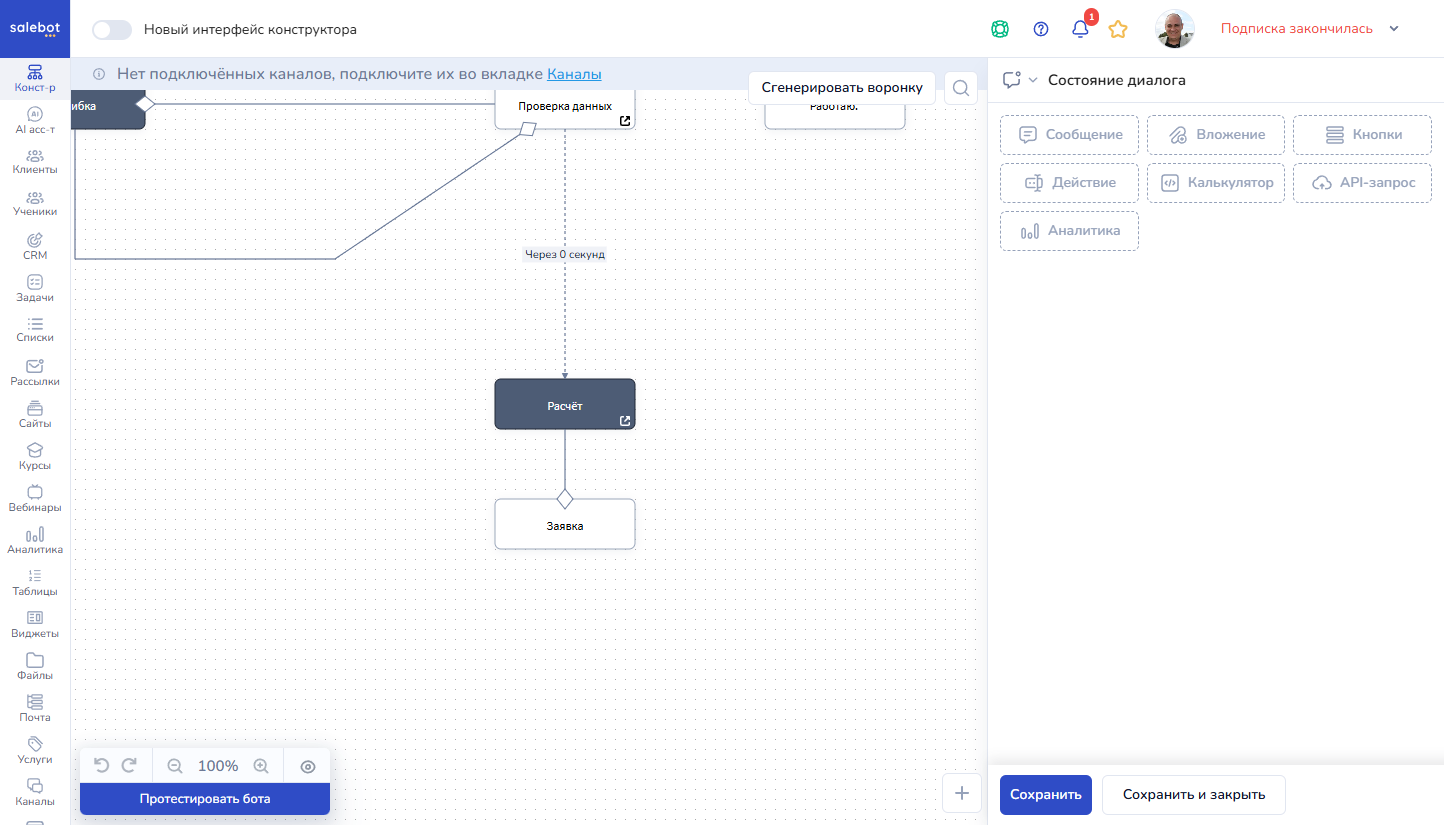
Task: Open Почта in the sidebar
Action: (35, 709)
